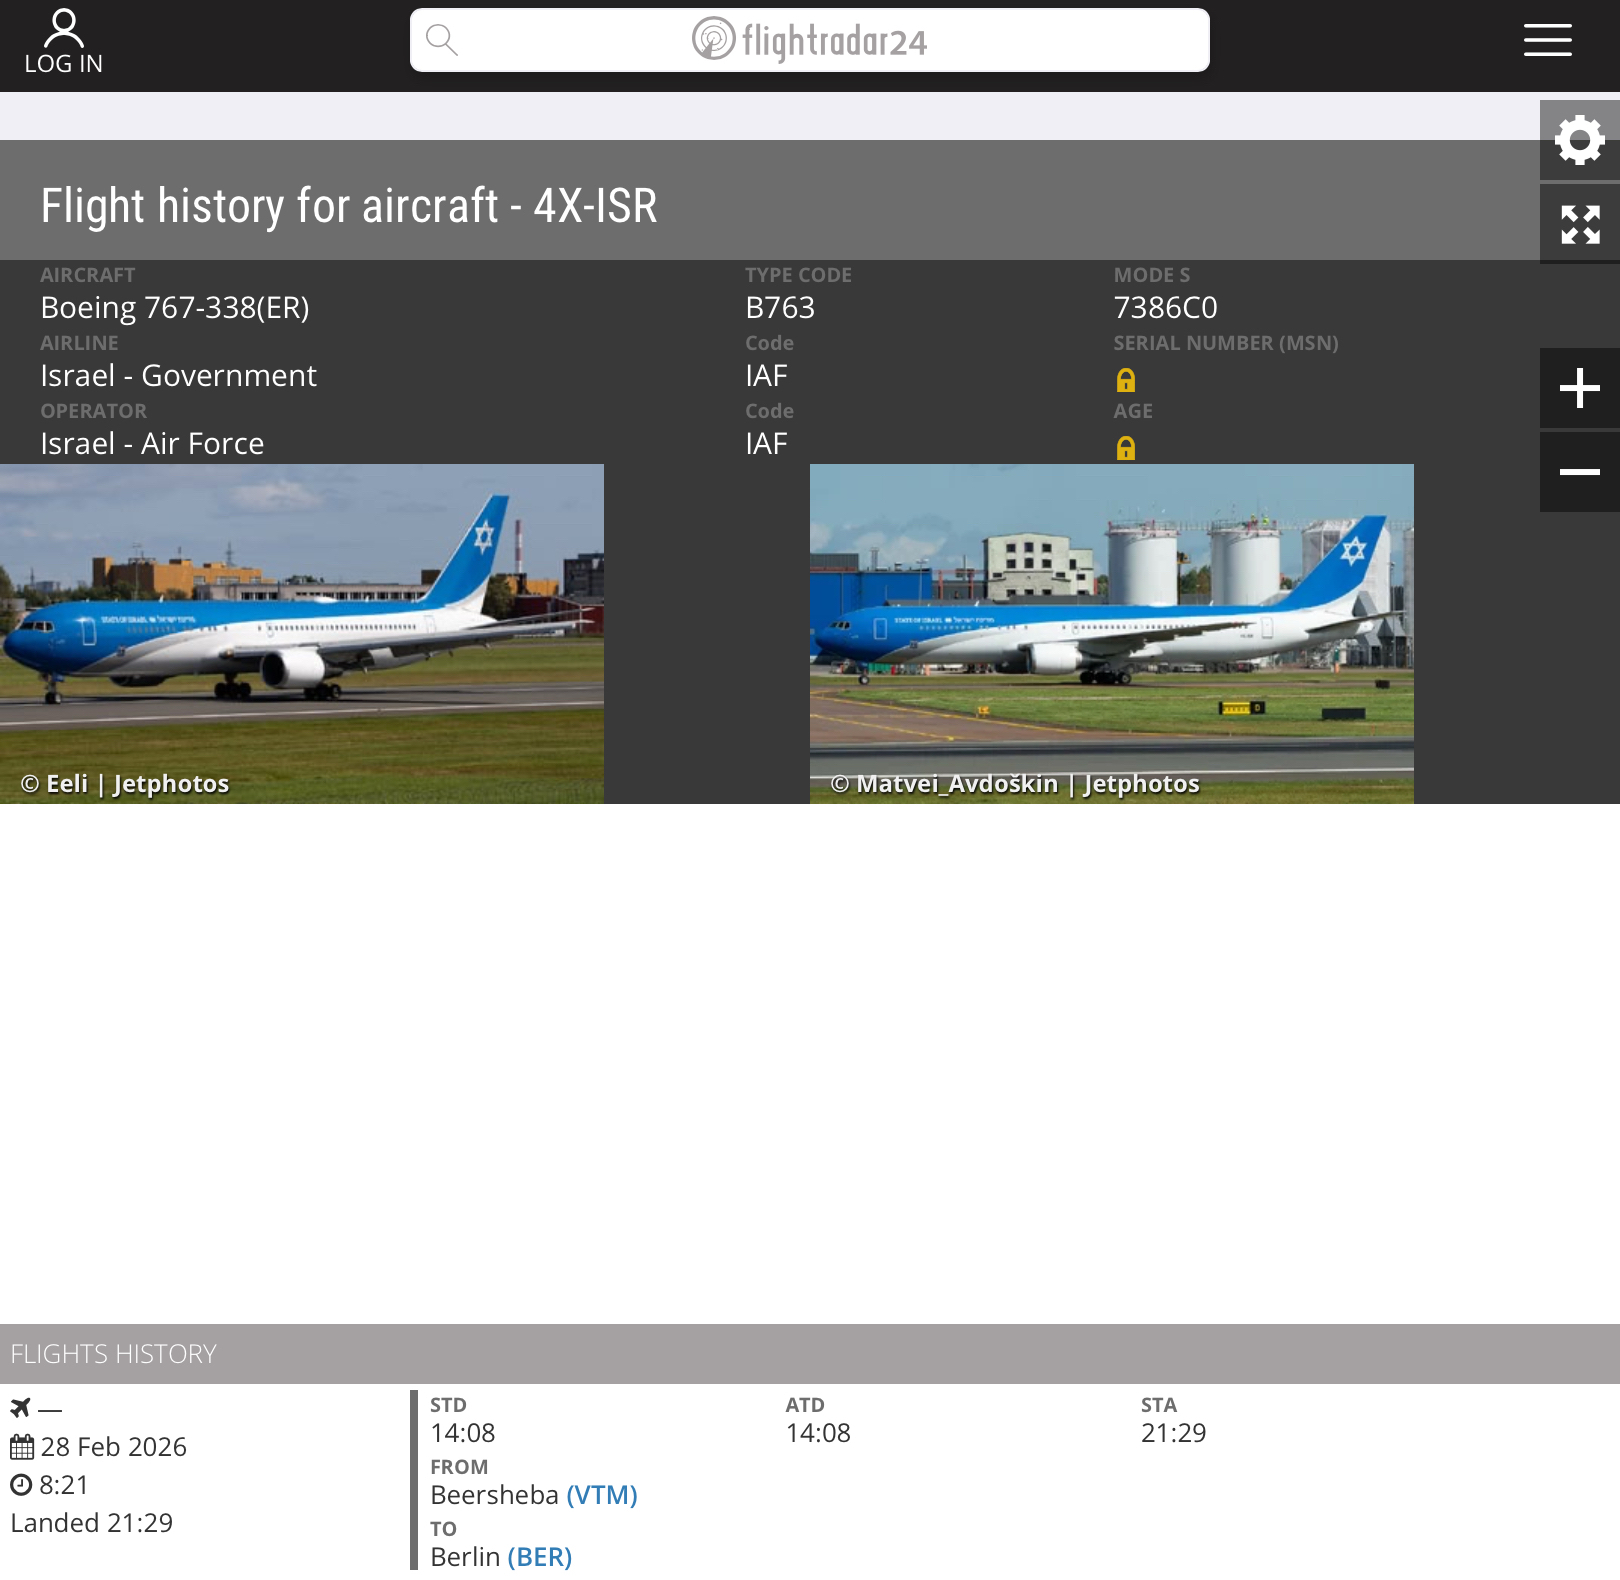1620x1580 pixels.
Task: Open settings with the gear icon
Action: 1579,140
